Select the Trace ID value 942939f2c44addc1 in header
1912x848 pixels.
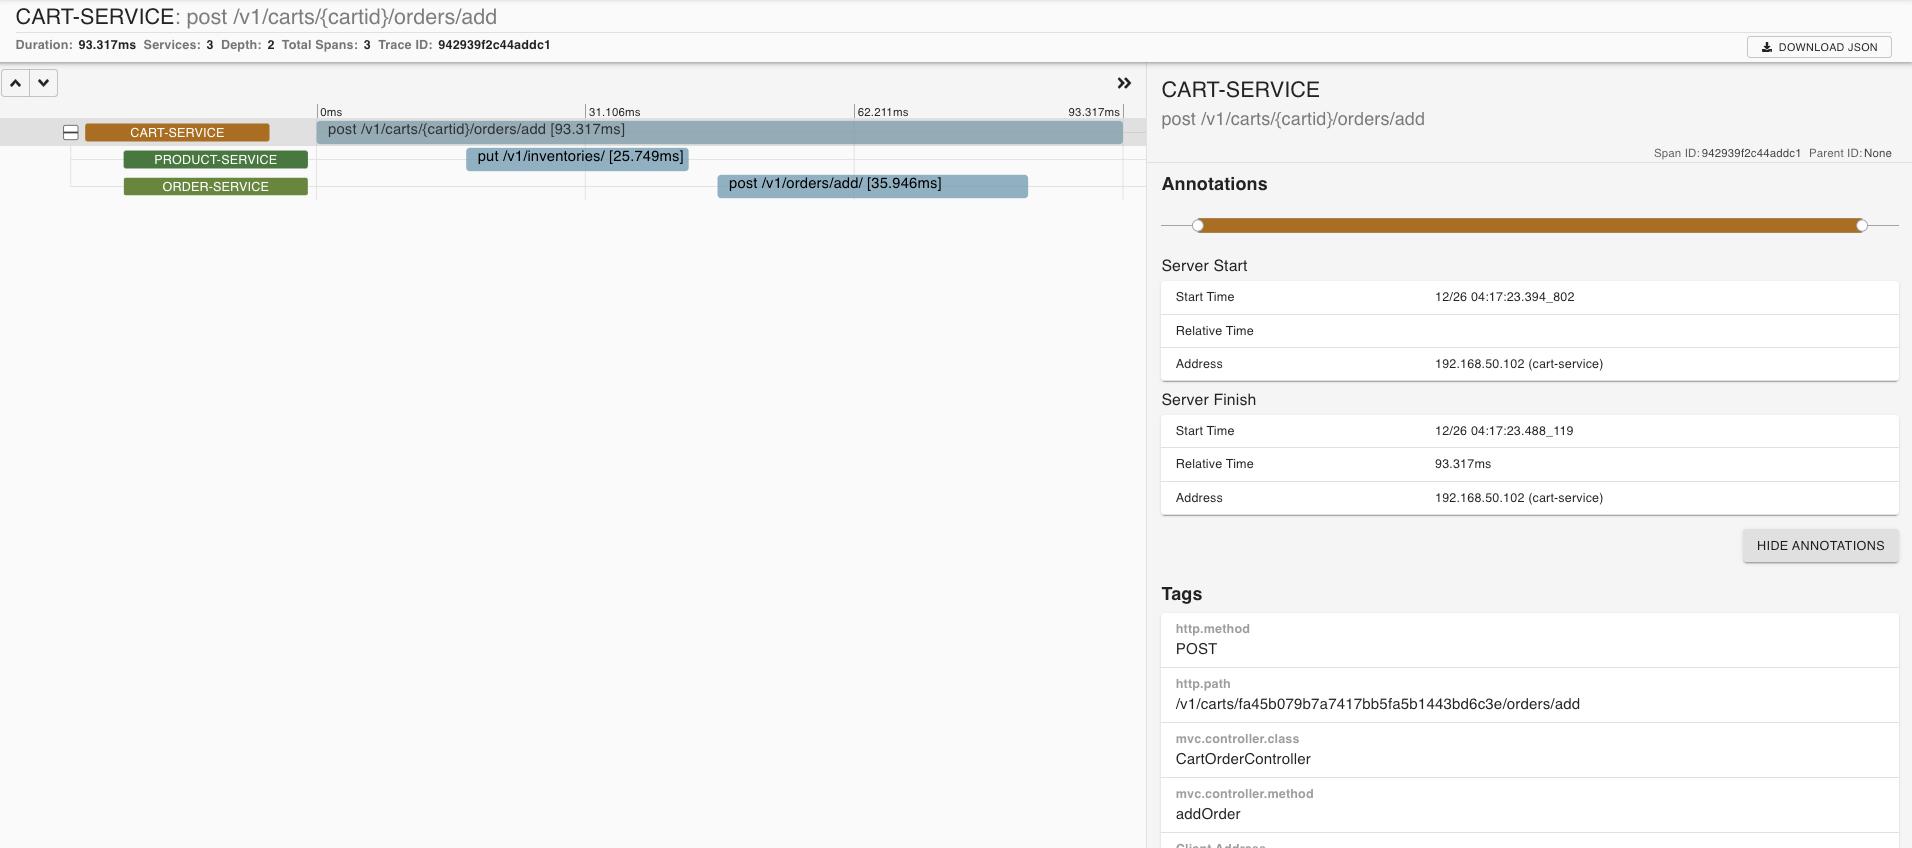(494, 45)
